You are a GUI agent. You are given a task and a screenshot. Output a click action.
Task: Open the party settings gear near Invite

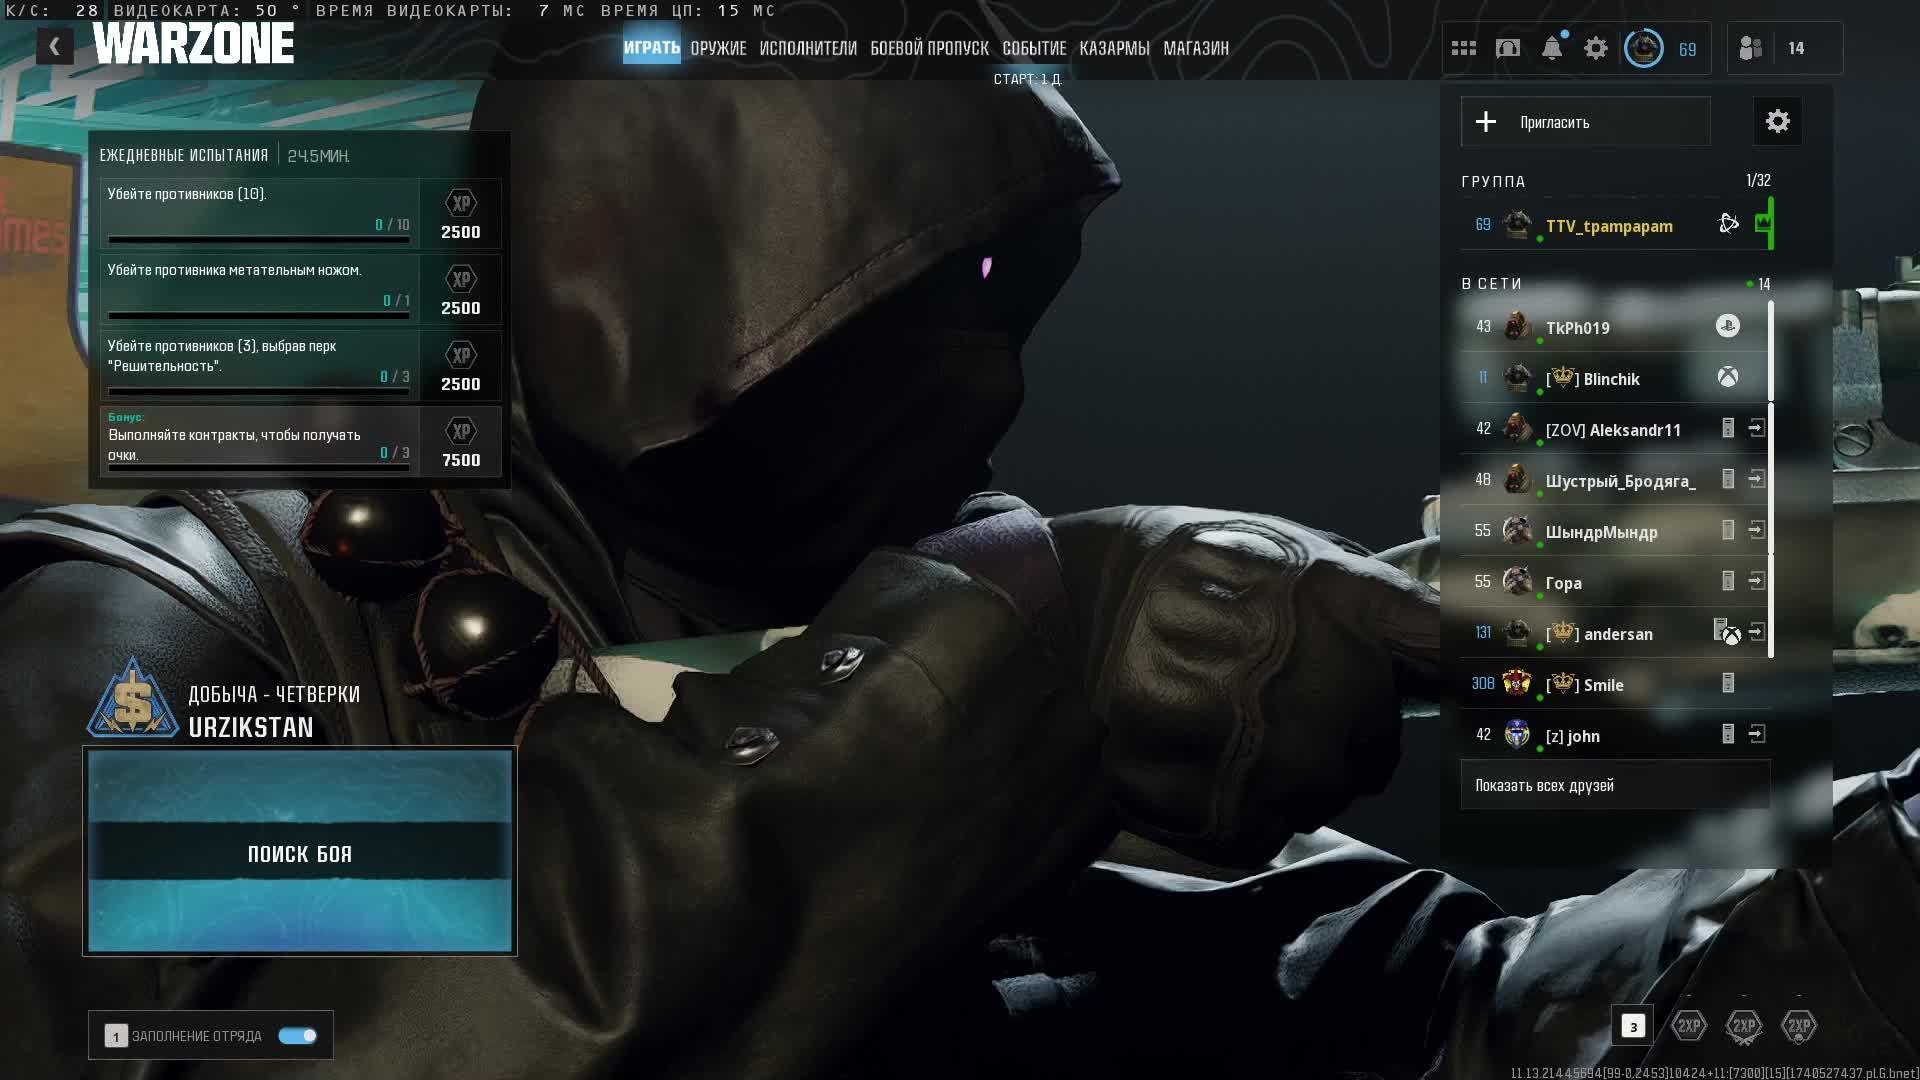1777,122
